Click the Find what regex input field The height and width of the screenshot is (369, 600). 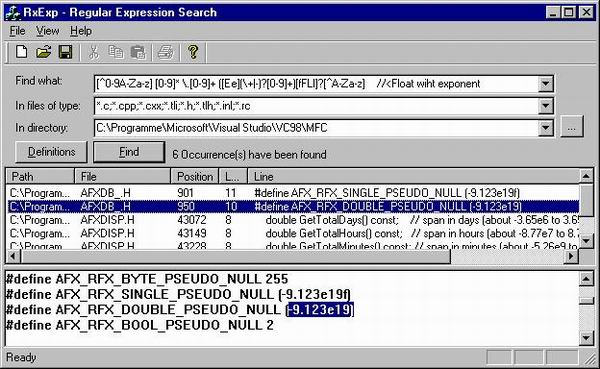coord(316,83)
